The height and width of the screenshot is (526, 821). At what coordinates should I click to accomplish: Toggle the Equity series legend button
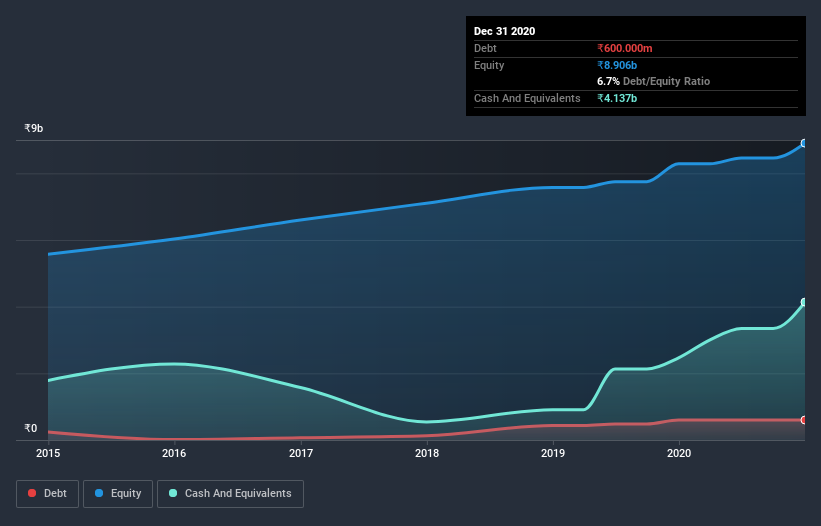tap(118, 494)
